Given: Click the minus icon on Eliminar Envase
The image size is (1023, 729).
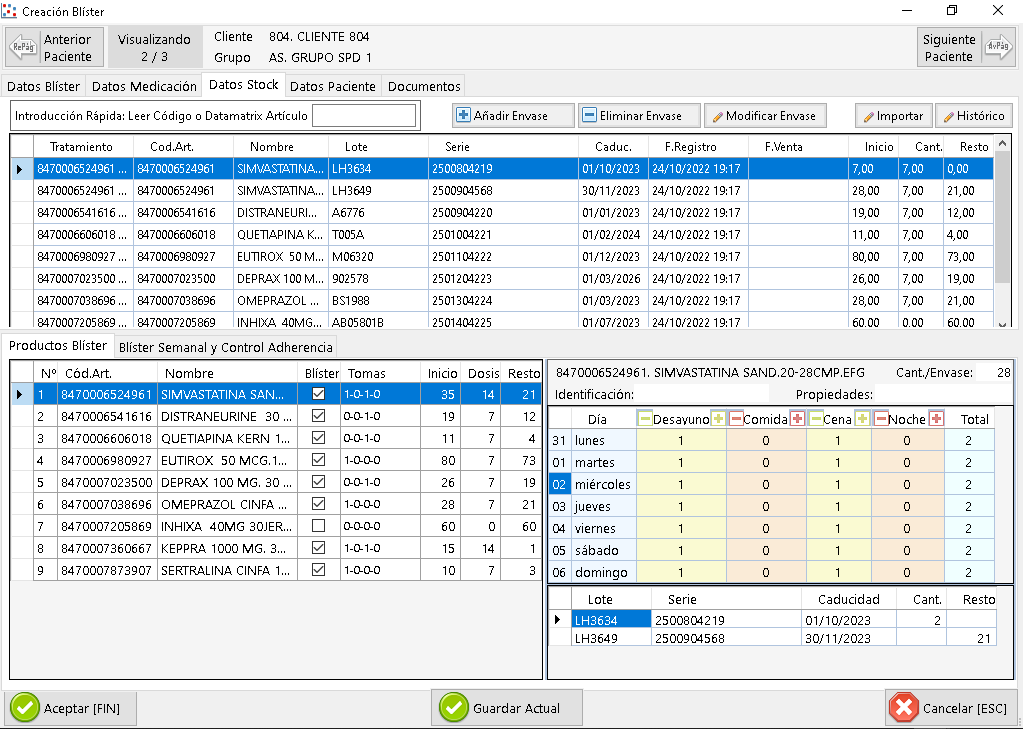Looking at the screenshot, I should click(589, 116).
